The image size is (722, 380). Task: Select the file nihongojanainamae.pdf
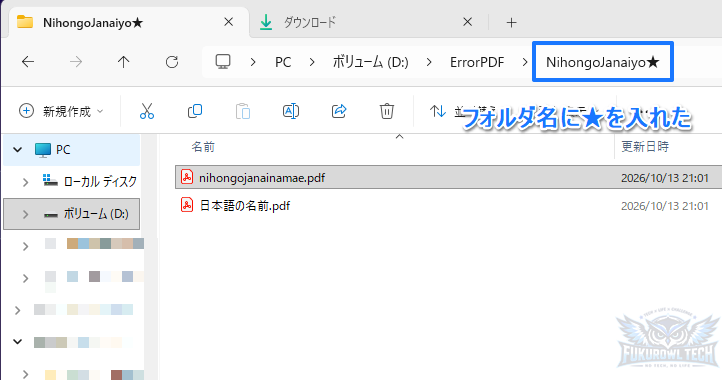[x=262, y=178]
